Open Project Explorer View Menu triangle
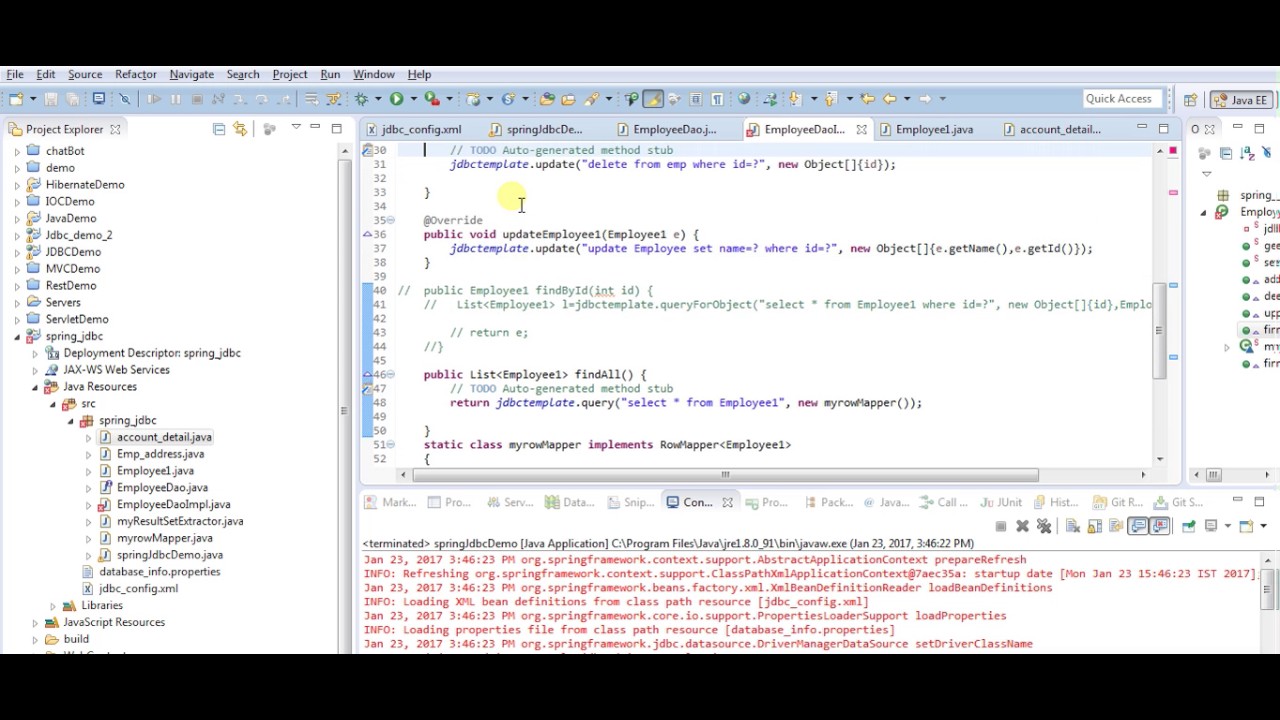 click(296, 128)
